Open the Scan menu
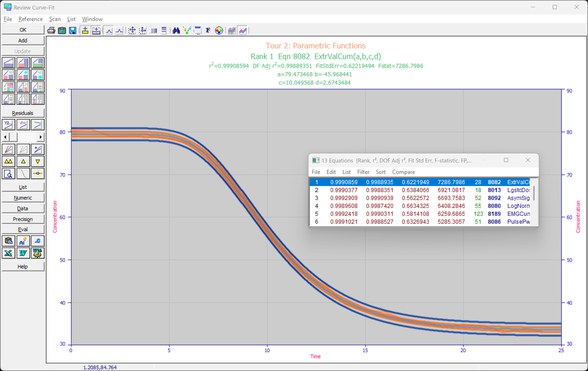The height and width of the screenshot is (371, 588). [55, 19]
